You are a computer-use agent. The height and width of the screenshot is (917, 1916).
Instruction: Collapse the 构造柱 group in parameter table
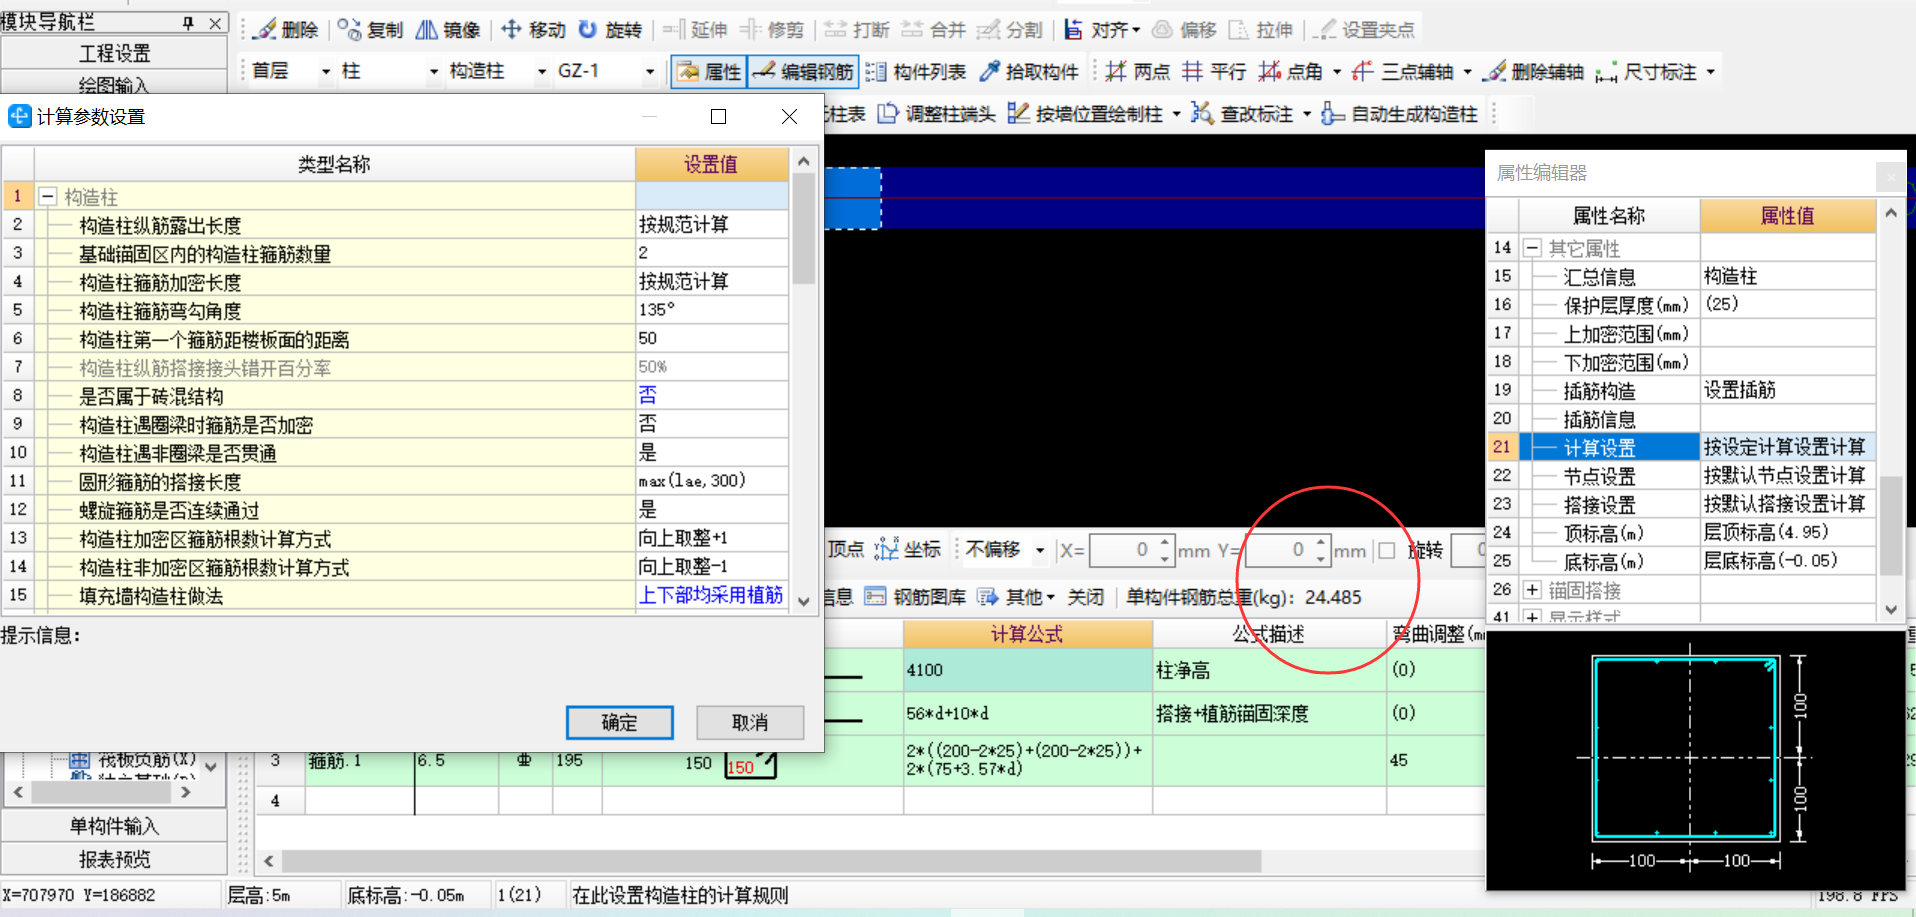pyautogui.click(x=47, y=197)
